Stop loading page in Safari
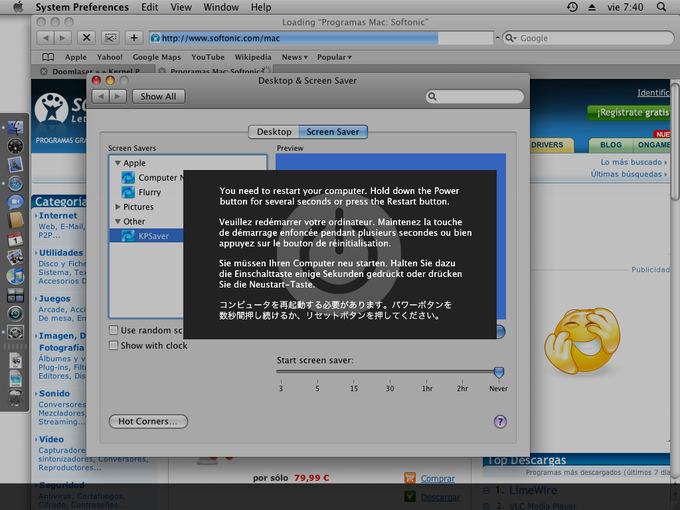 pos(86,38)
